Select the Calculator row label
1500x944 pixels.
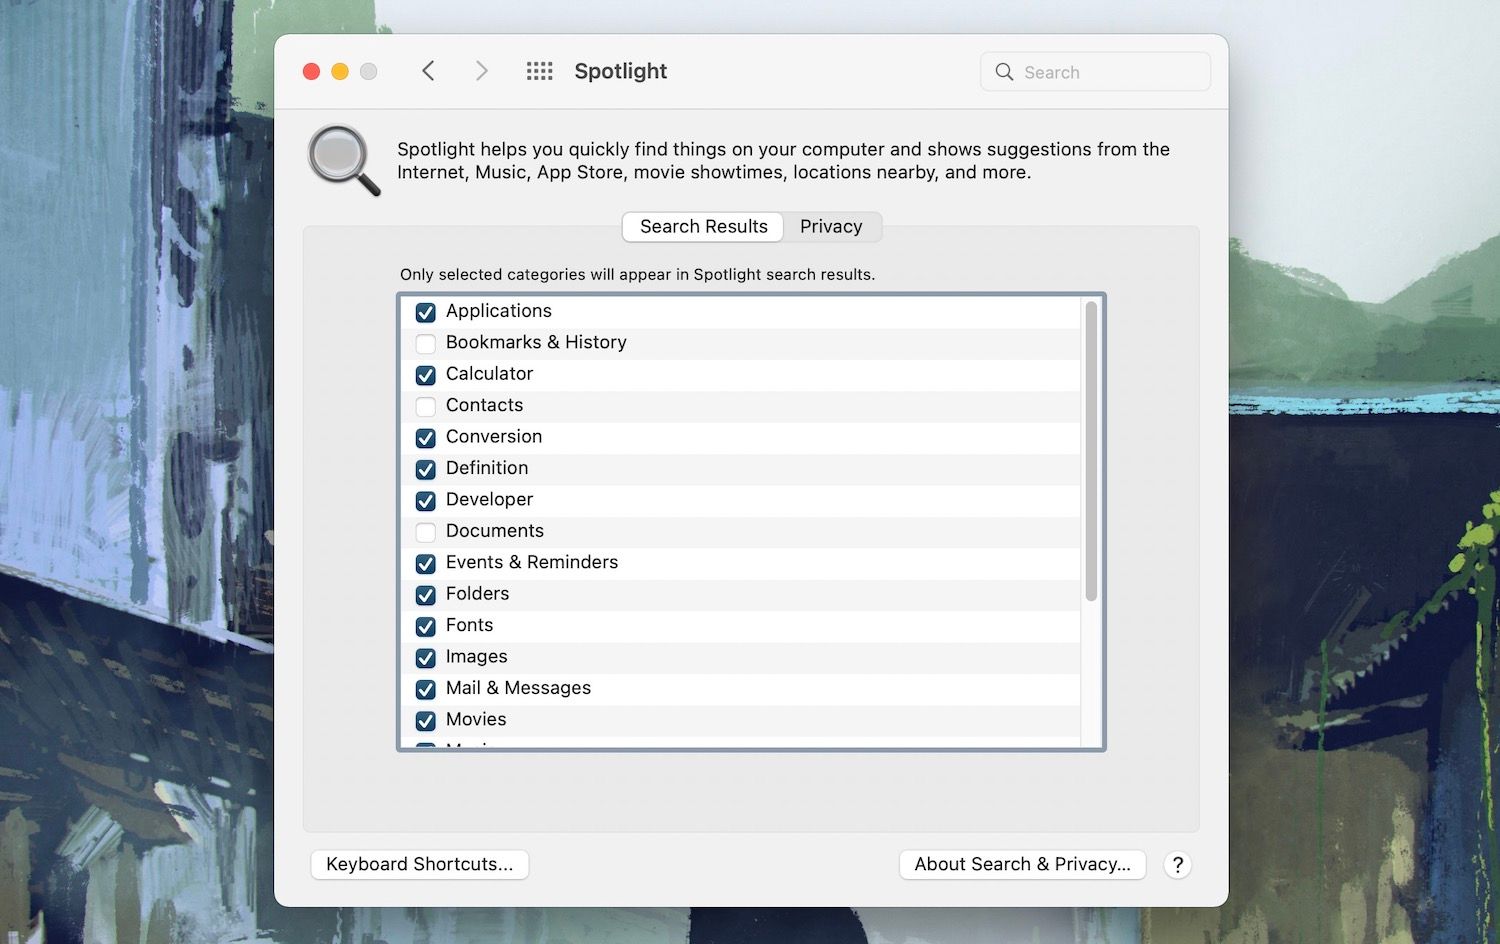[x=489, y=374]
